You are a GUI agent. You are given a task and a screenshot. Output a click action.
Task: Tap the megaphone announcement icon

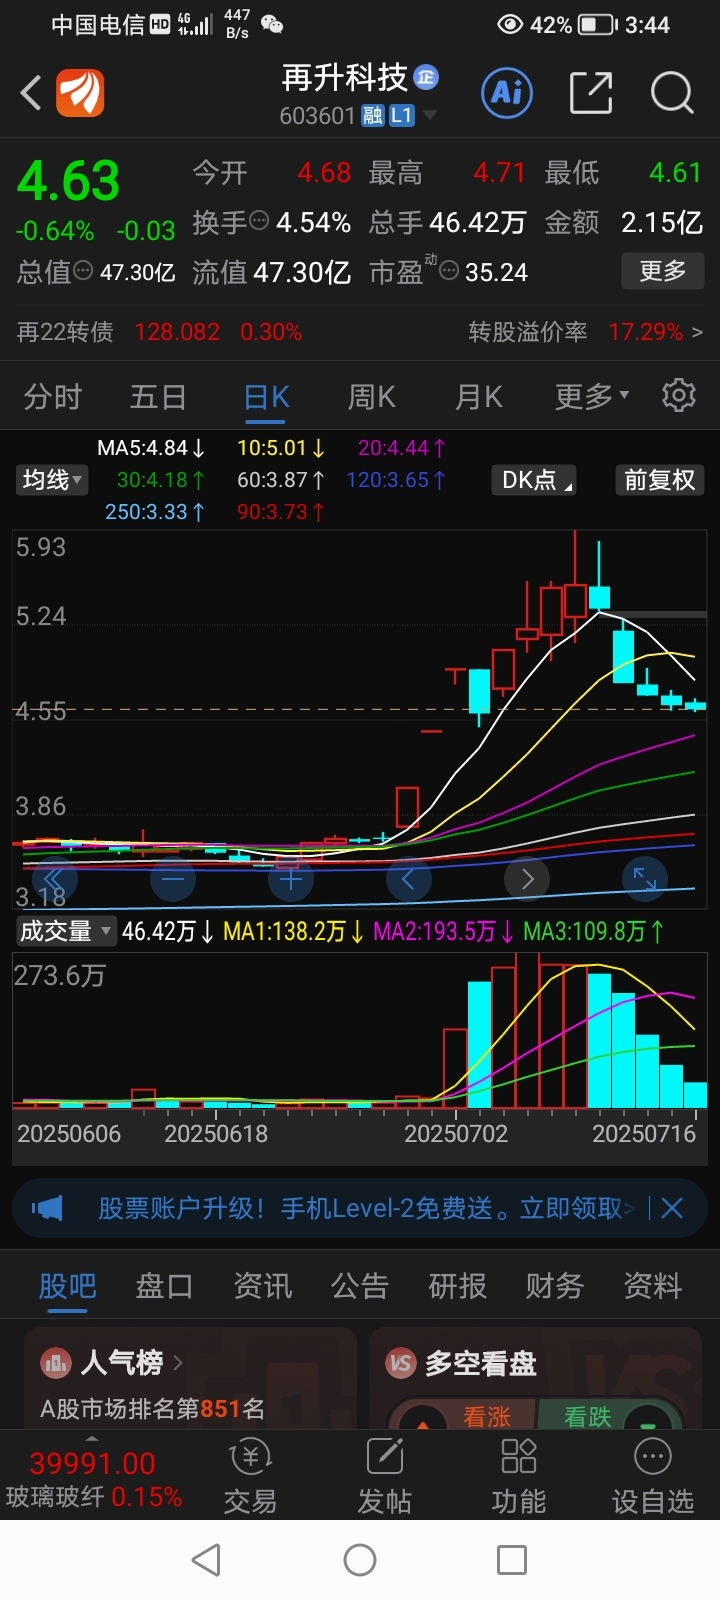pos(47,1208)
